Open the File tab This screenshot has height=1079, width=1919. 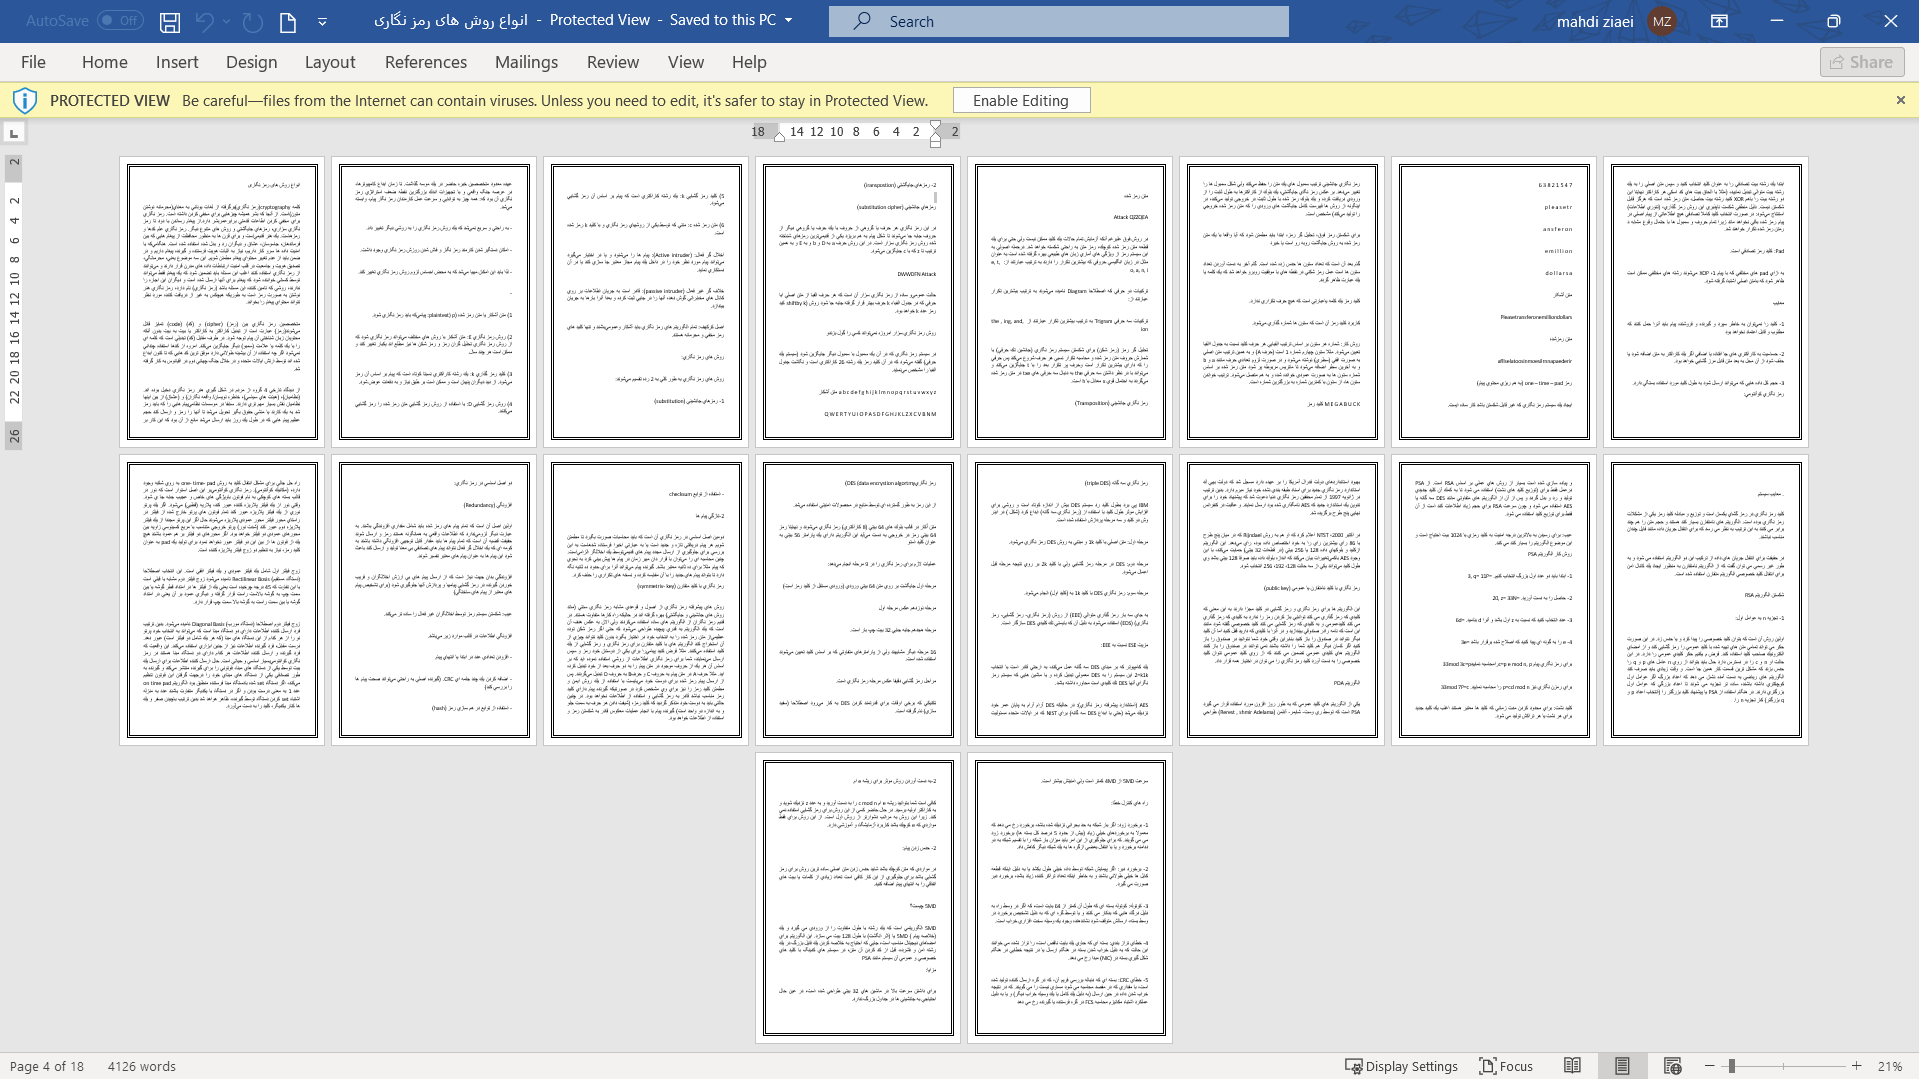coord(33,62)
